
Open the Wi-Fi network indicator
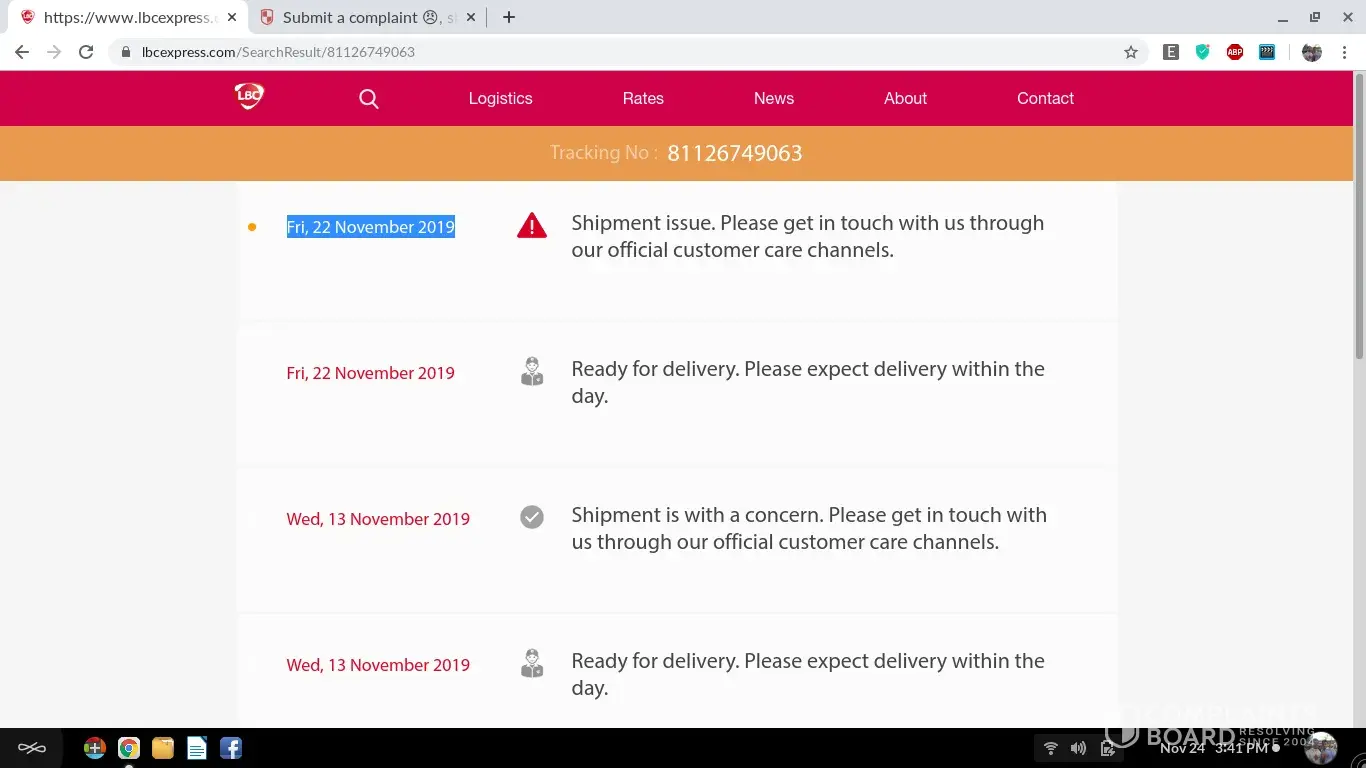pyautogui.click(x=1051, y=748)
